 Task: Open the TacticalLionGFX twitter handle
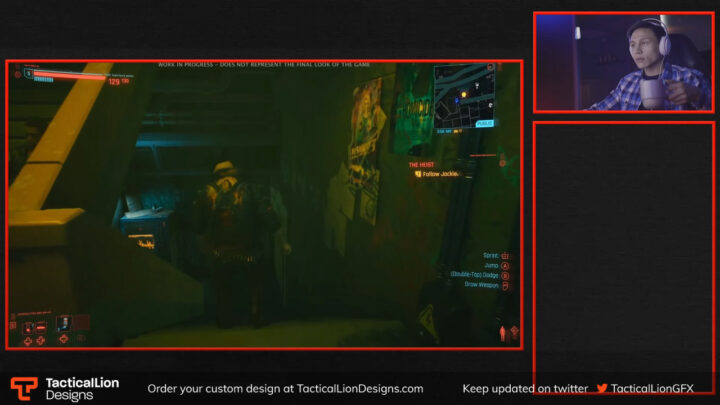(x=652, y=388)
